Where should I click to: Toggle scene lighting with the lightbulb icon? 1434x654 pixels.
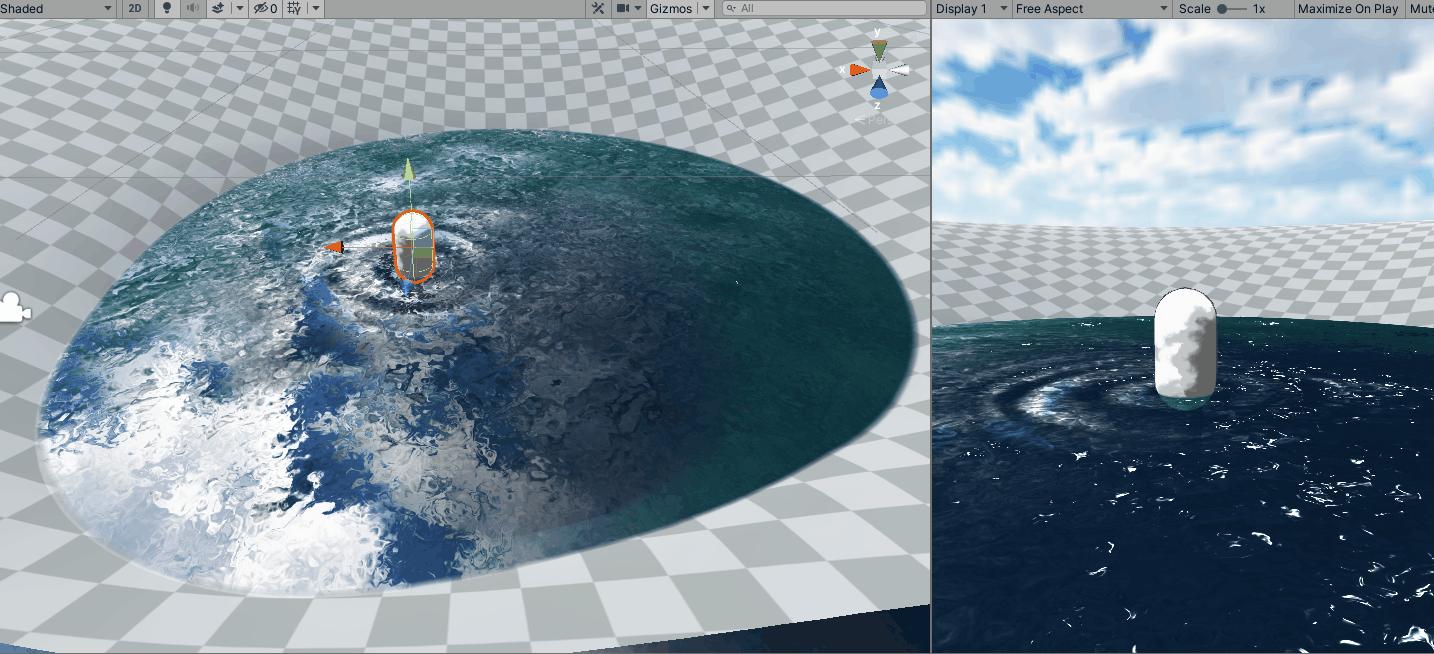point(165,8)
